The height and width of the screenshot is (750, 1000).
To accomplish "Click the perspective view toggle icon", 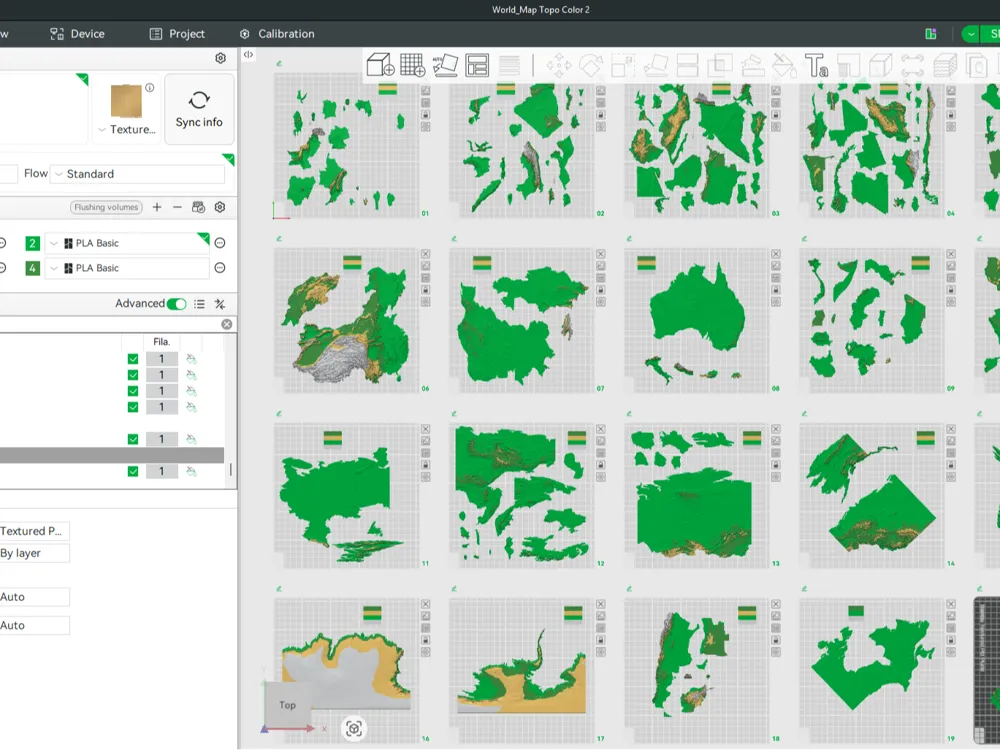I will pyautogui.click(x=354, y=728).
